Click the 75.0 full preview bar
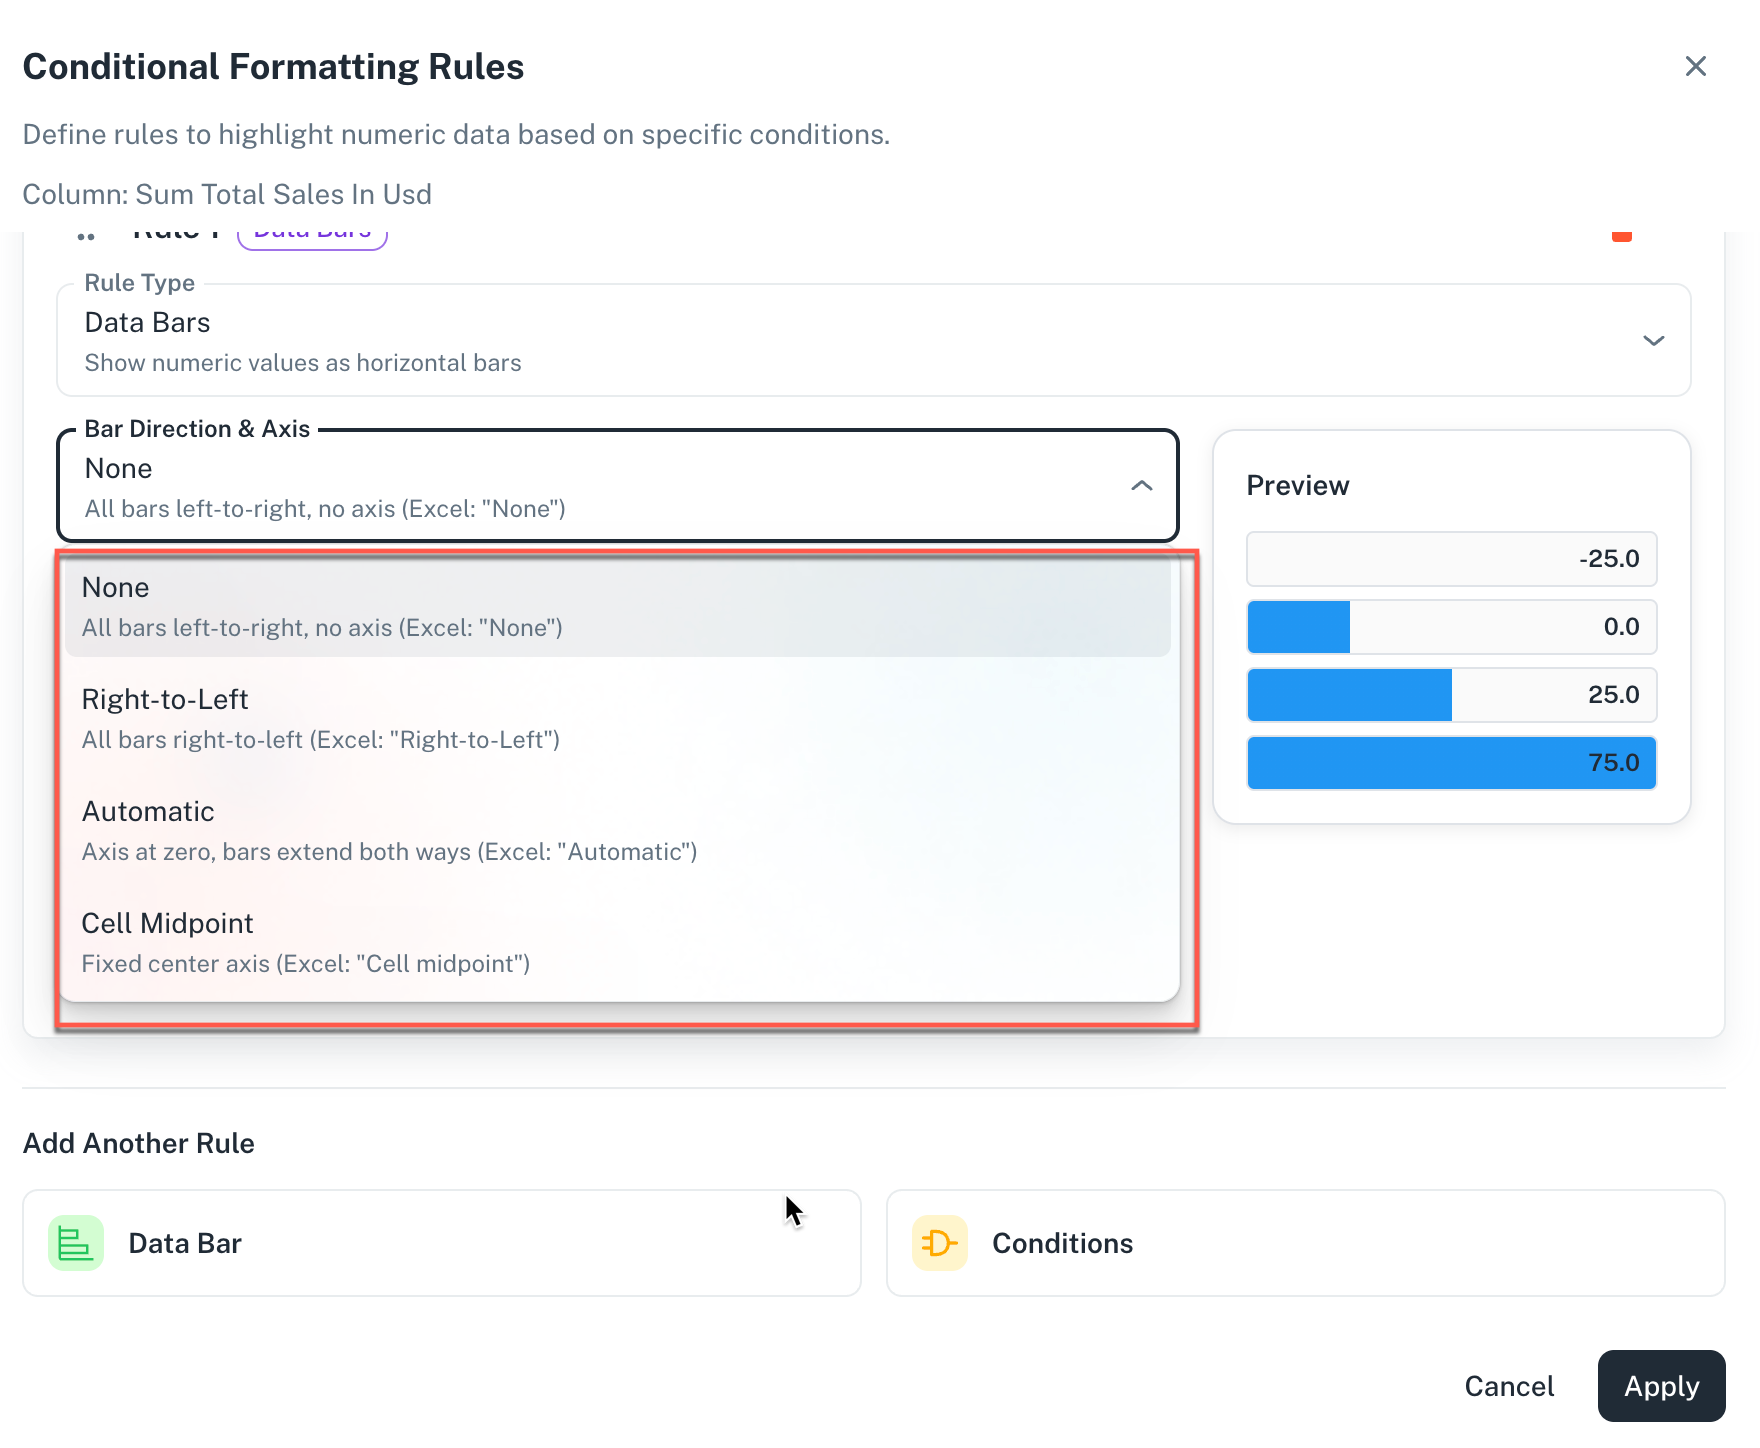This screenshot has width=1760, height=1448. pyautogui.click(x=1450, y=763)
